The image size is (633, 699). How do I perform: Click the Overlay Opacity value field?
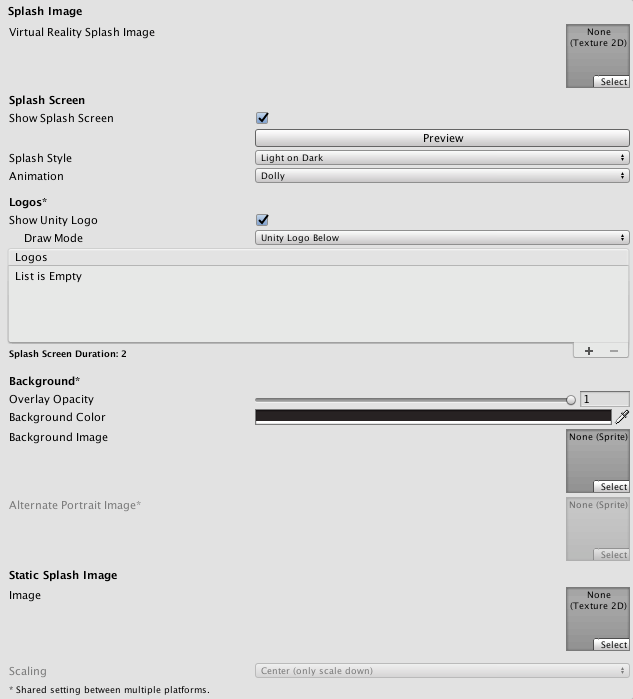tap(604, 399)
